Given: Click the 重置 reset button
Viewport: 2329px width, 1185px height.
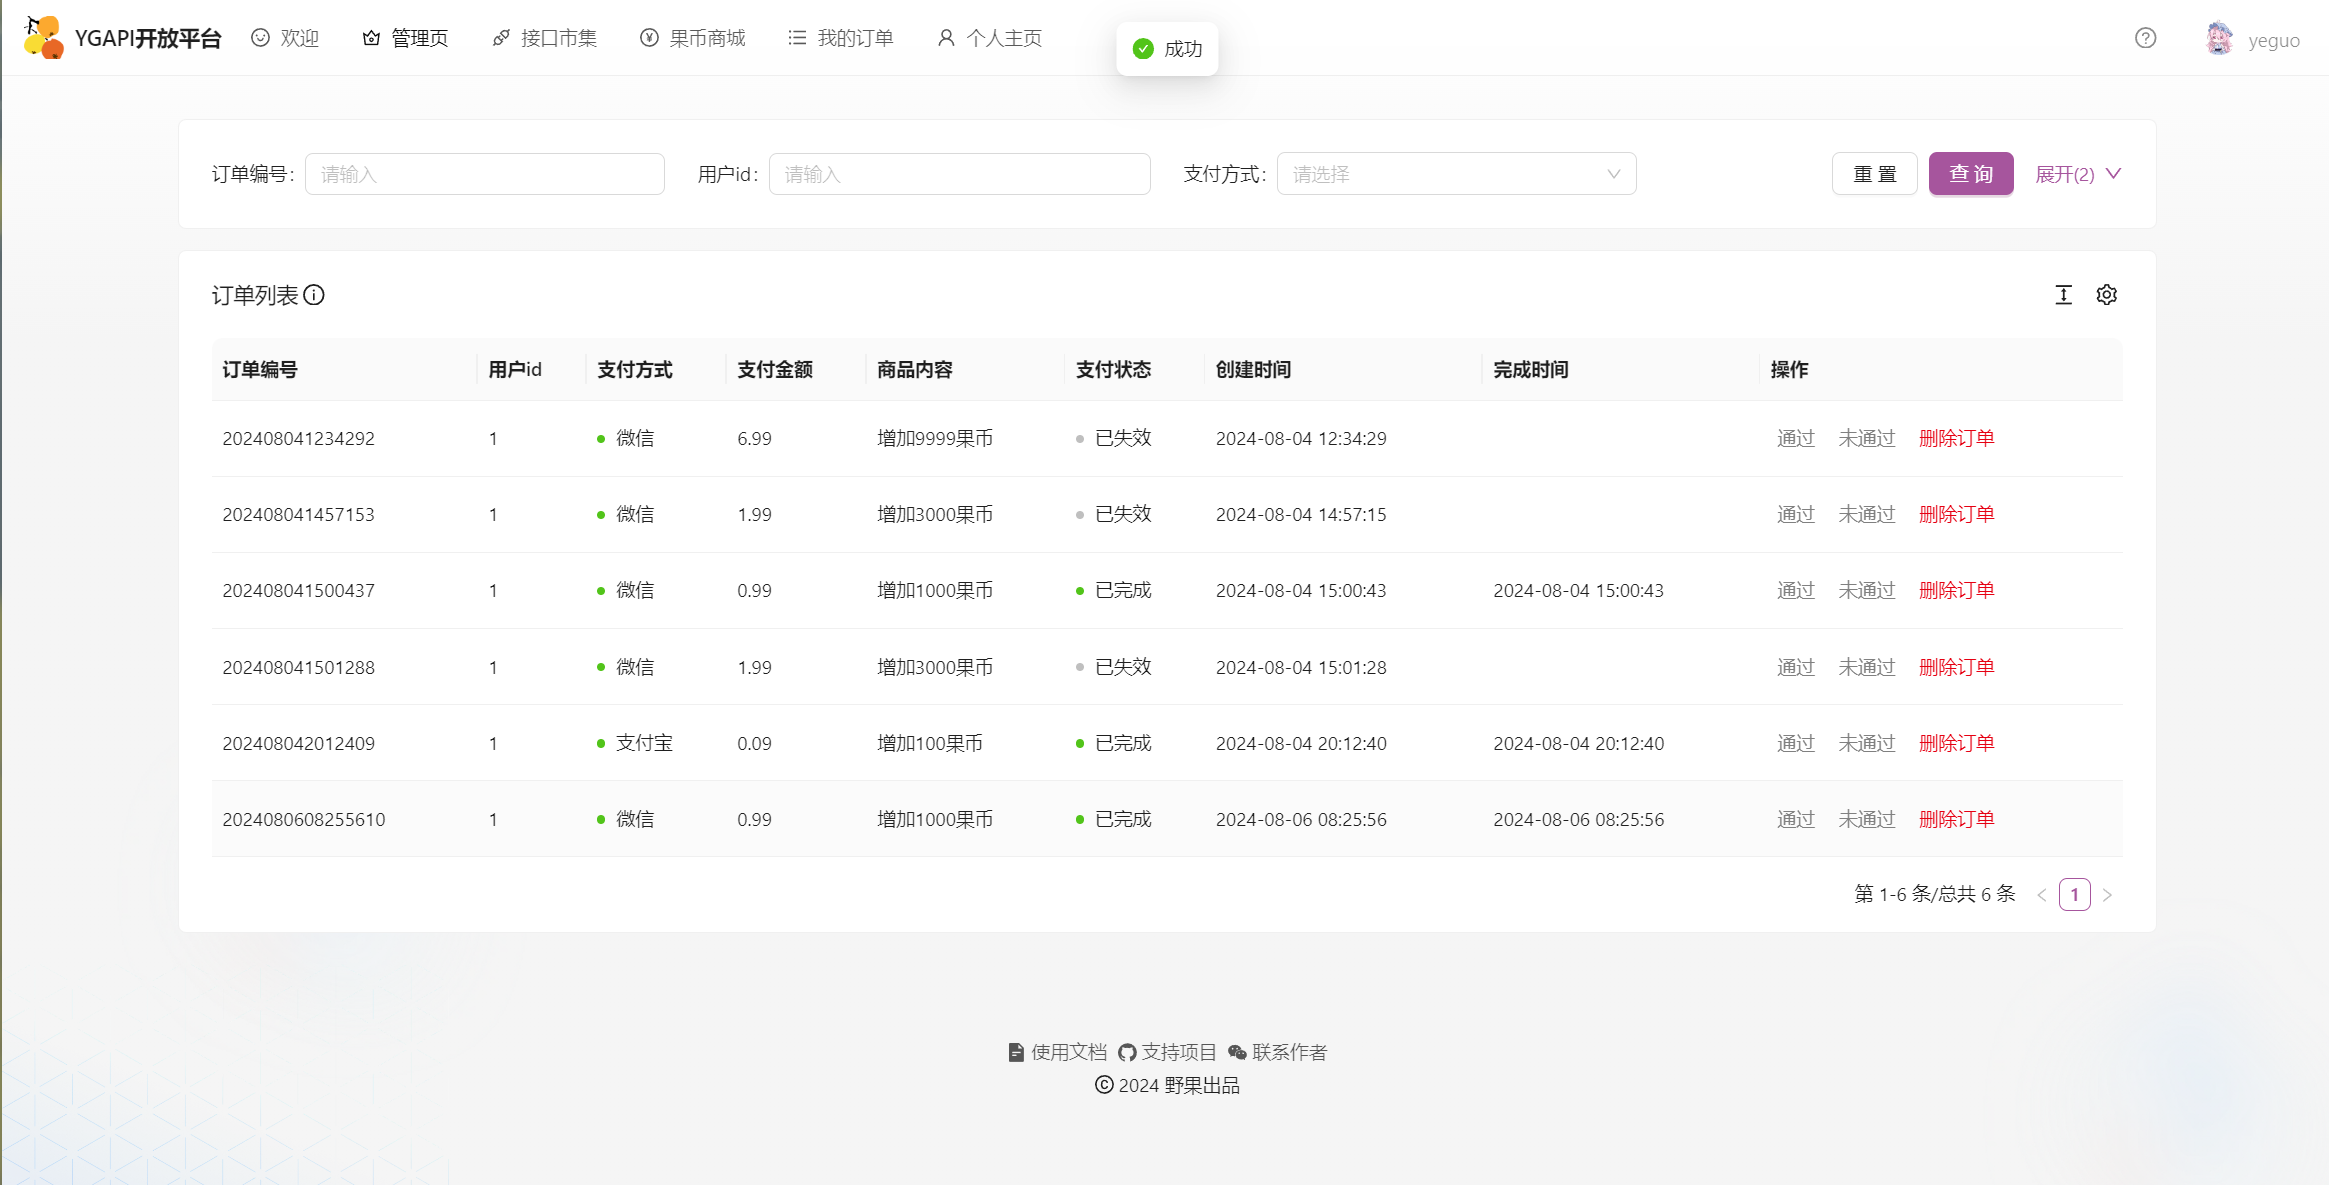Looking at the screenshot, I should [1874, 173].
